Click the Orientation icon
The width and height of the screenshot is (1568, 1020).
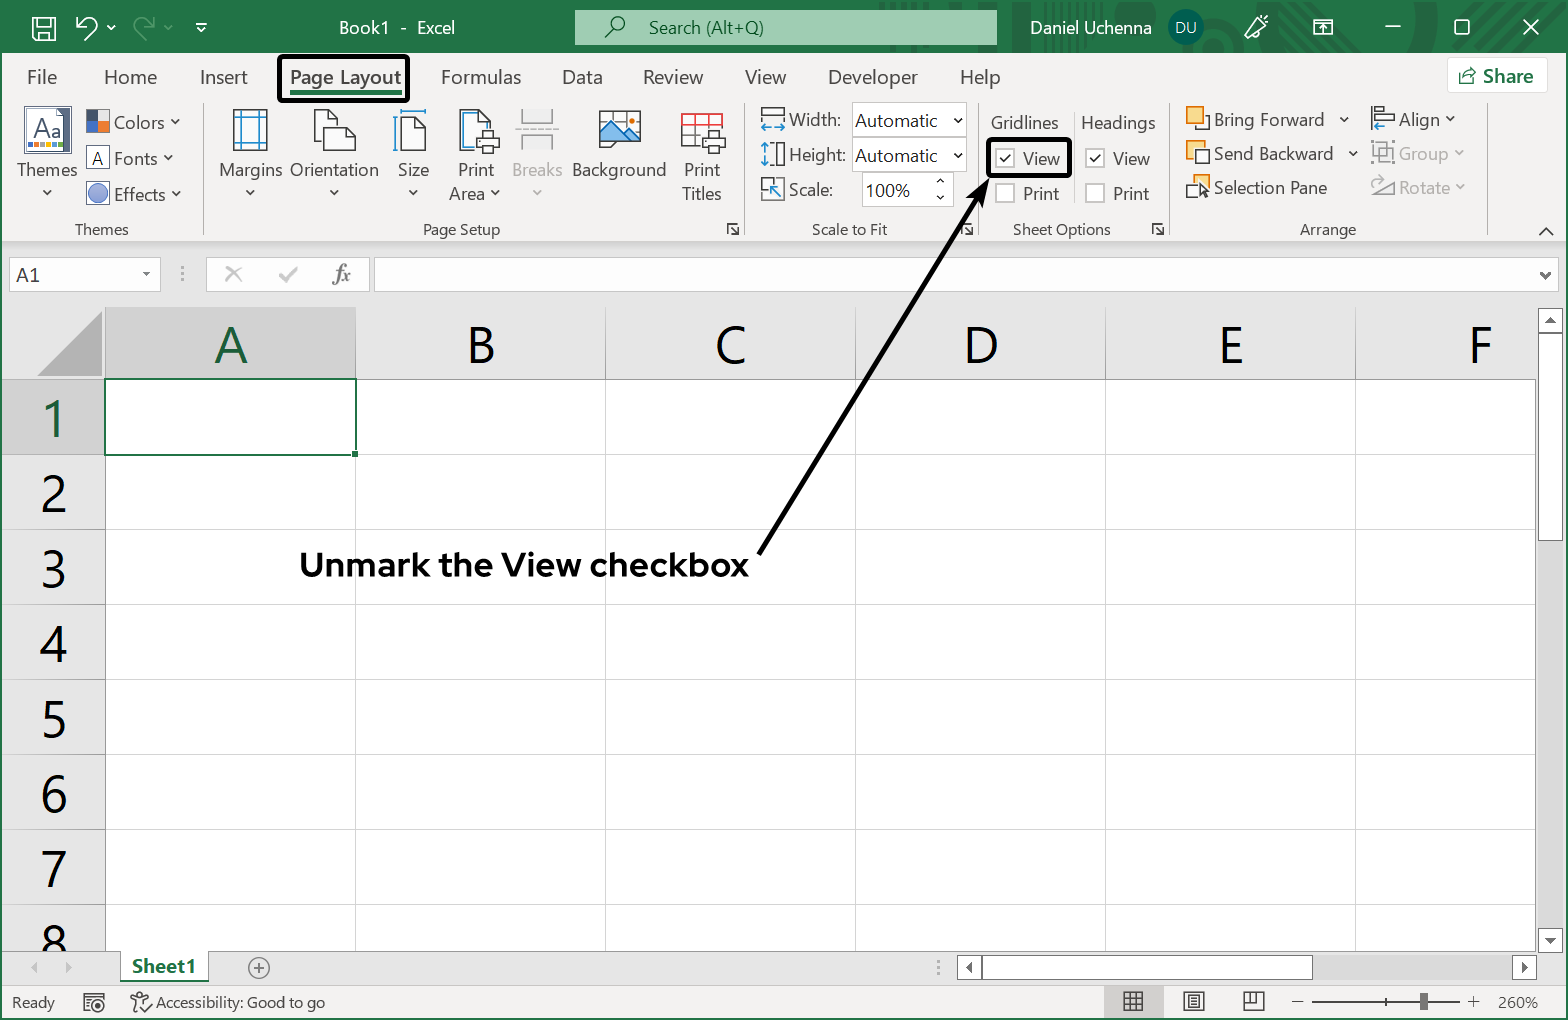pos(334,131)
